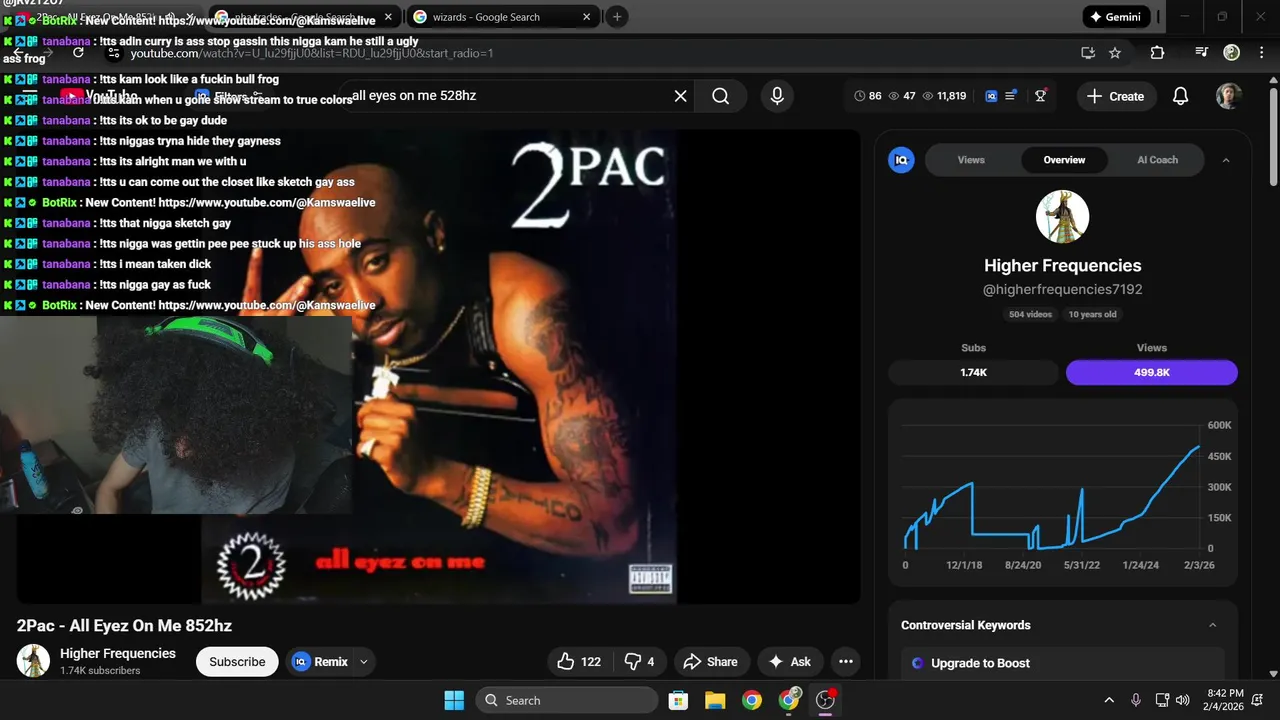Click the Higher Frequencies avatar in vidIQ panel
The image size is (1280, 720).
coord(1062,217)
